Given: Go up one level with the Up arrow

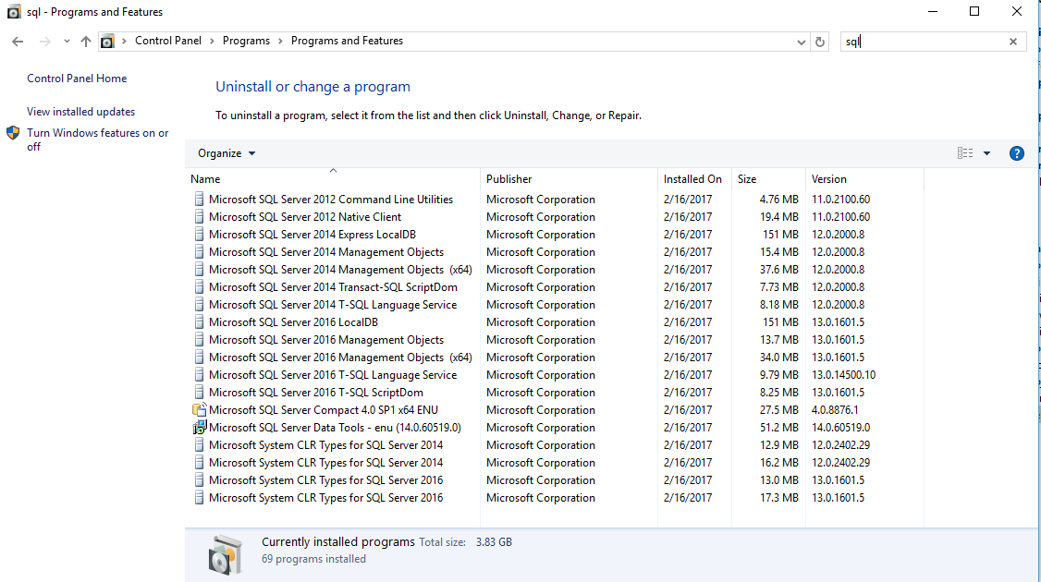Looking at the screenshot, I should tap(86, 41).
